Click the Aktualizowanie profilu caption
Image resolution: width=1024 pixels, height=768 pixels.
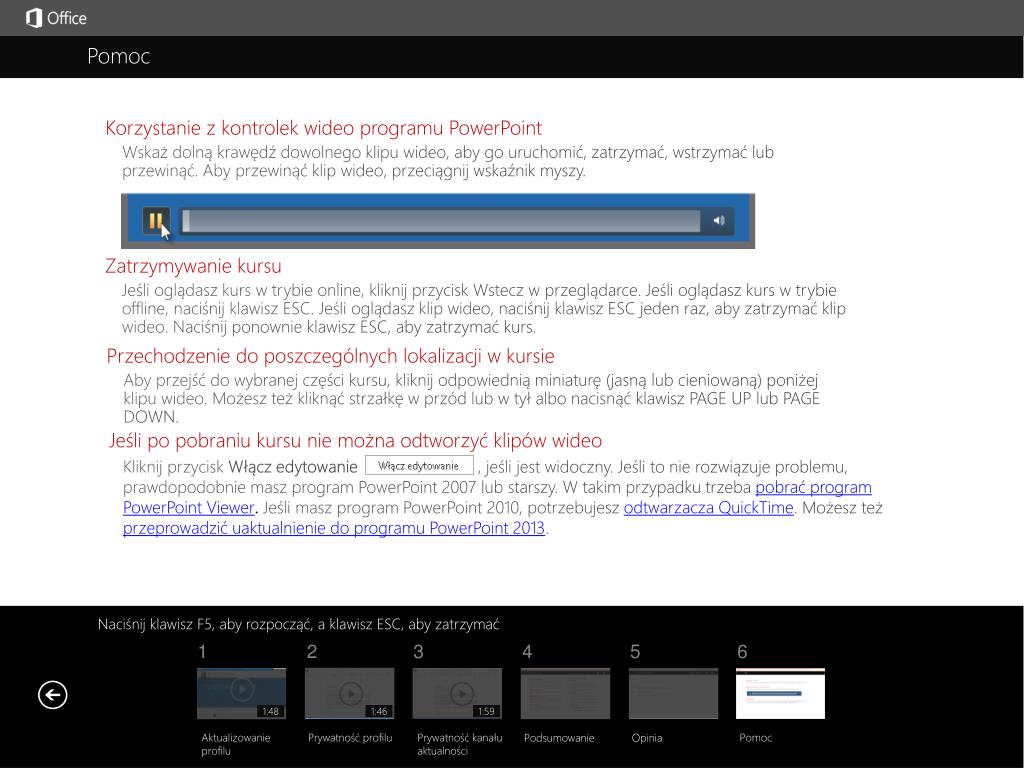(236, 744)
